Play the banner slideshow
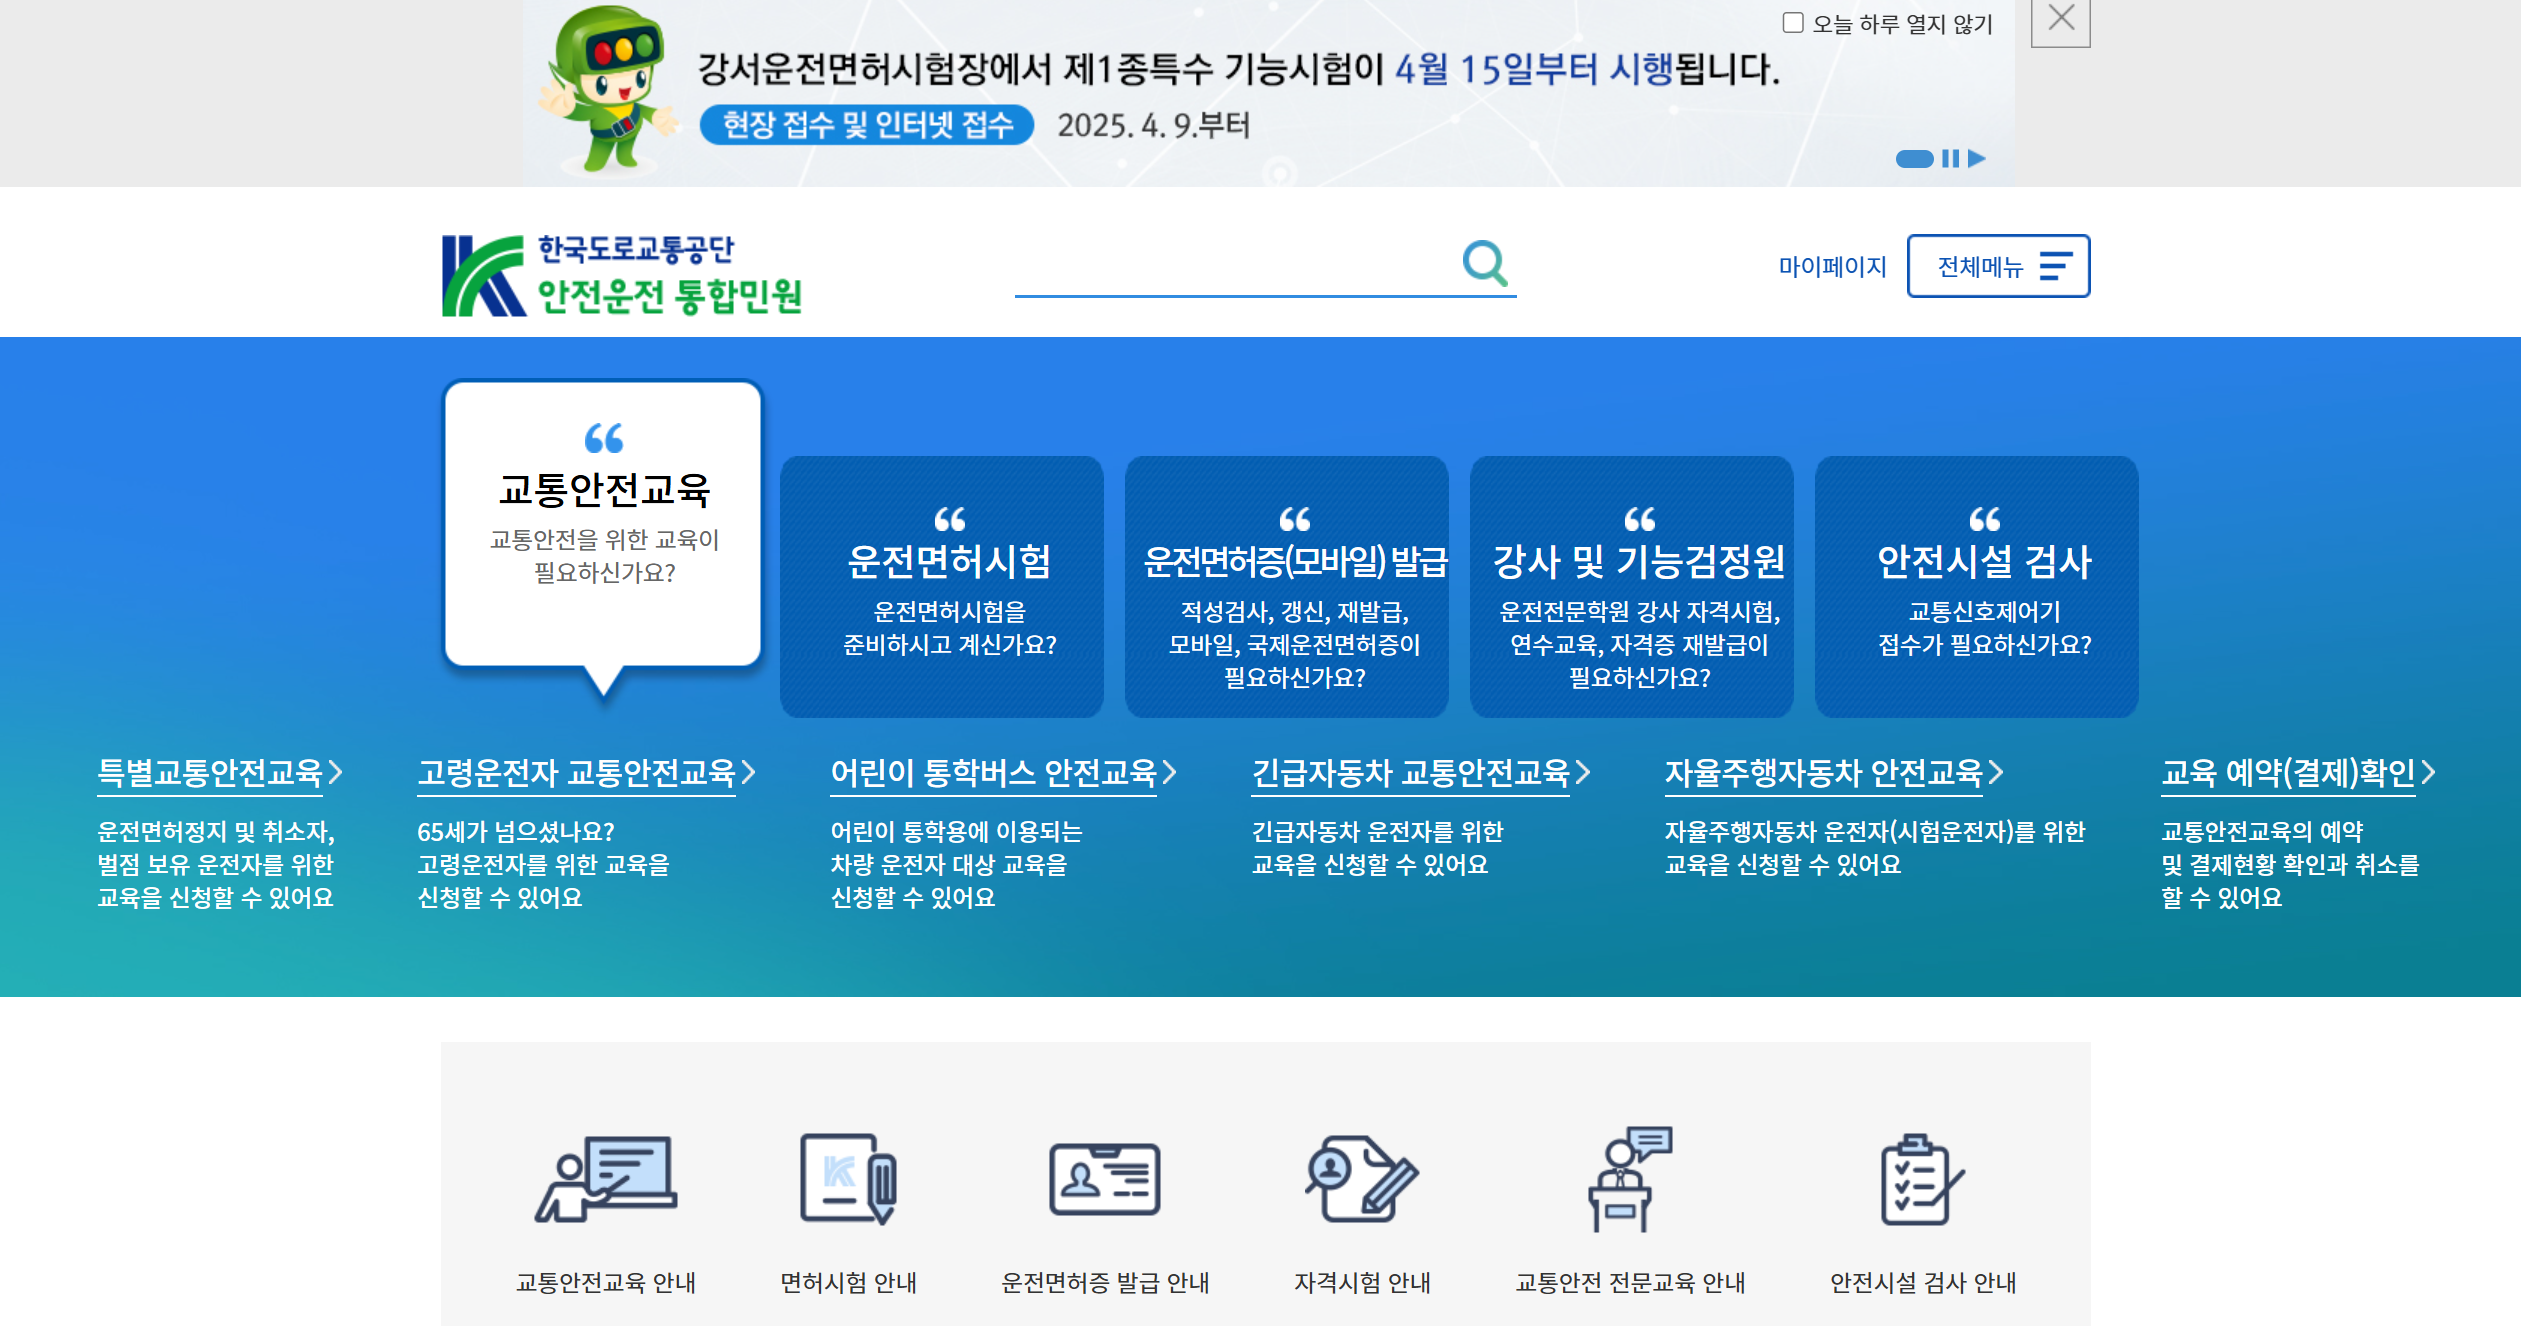Viewport: 2521px width, 1326px height. [x=1976, y=159]
